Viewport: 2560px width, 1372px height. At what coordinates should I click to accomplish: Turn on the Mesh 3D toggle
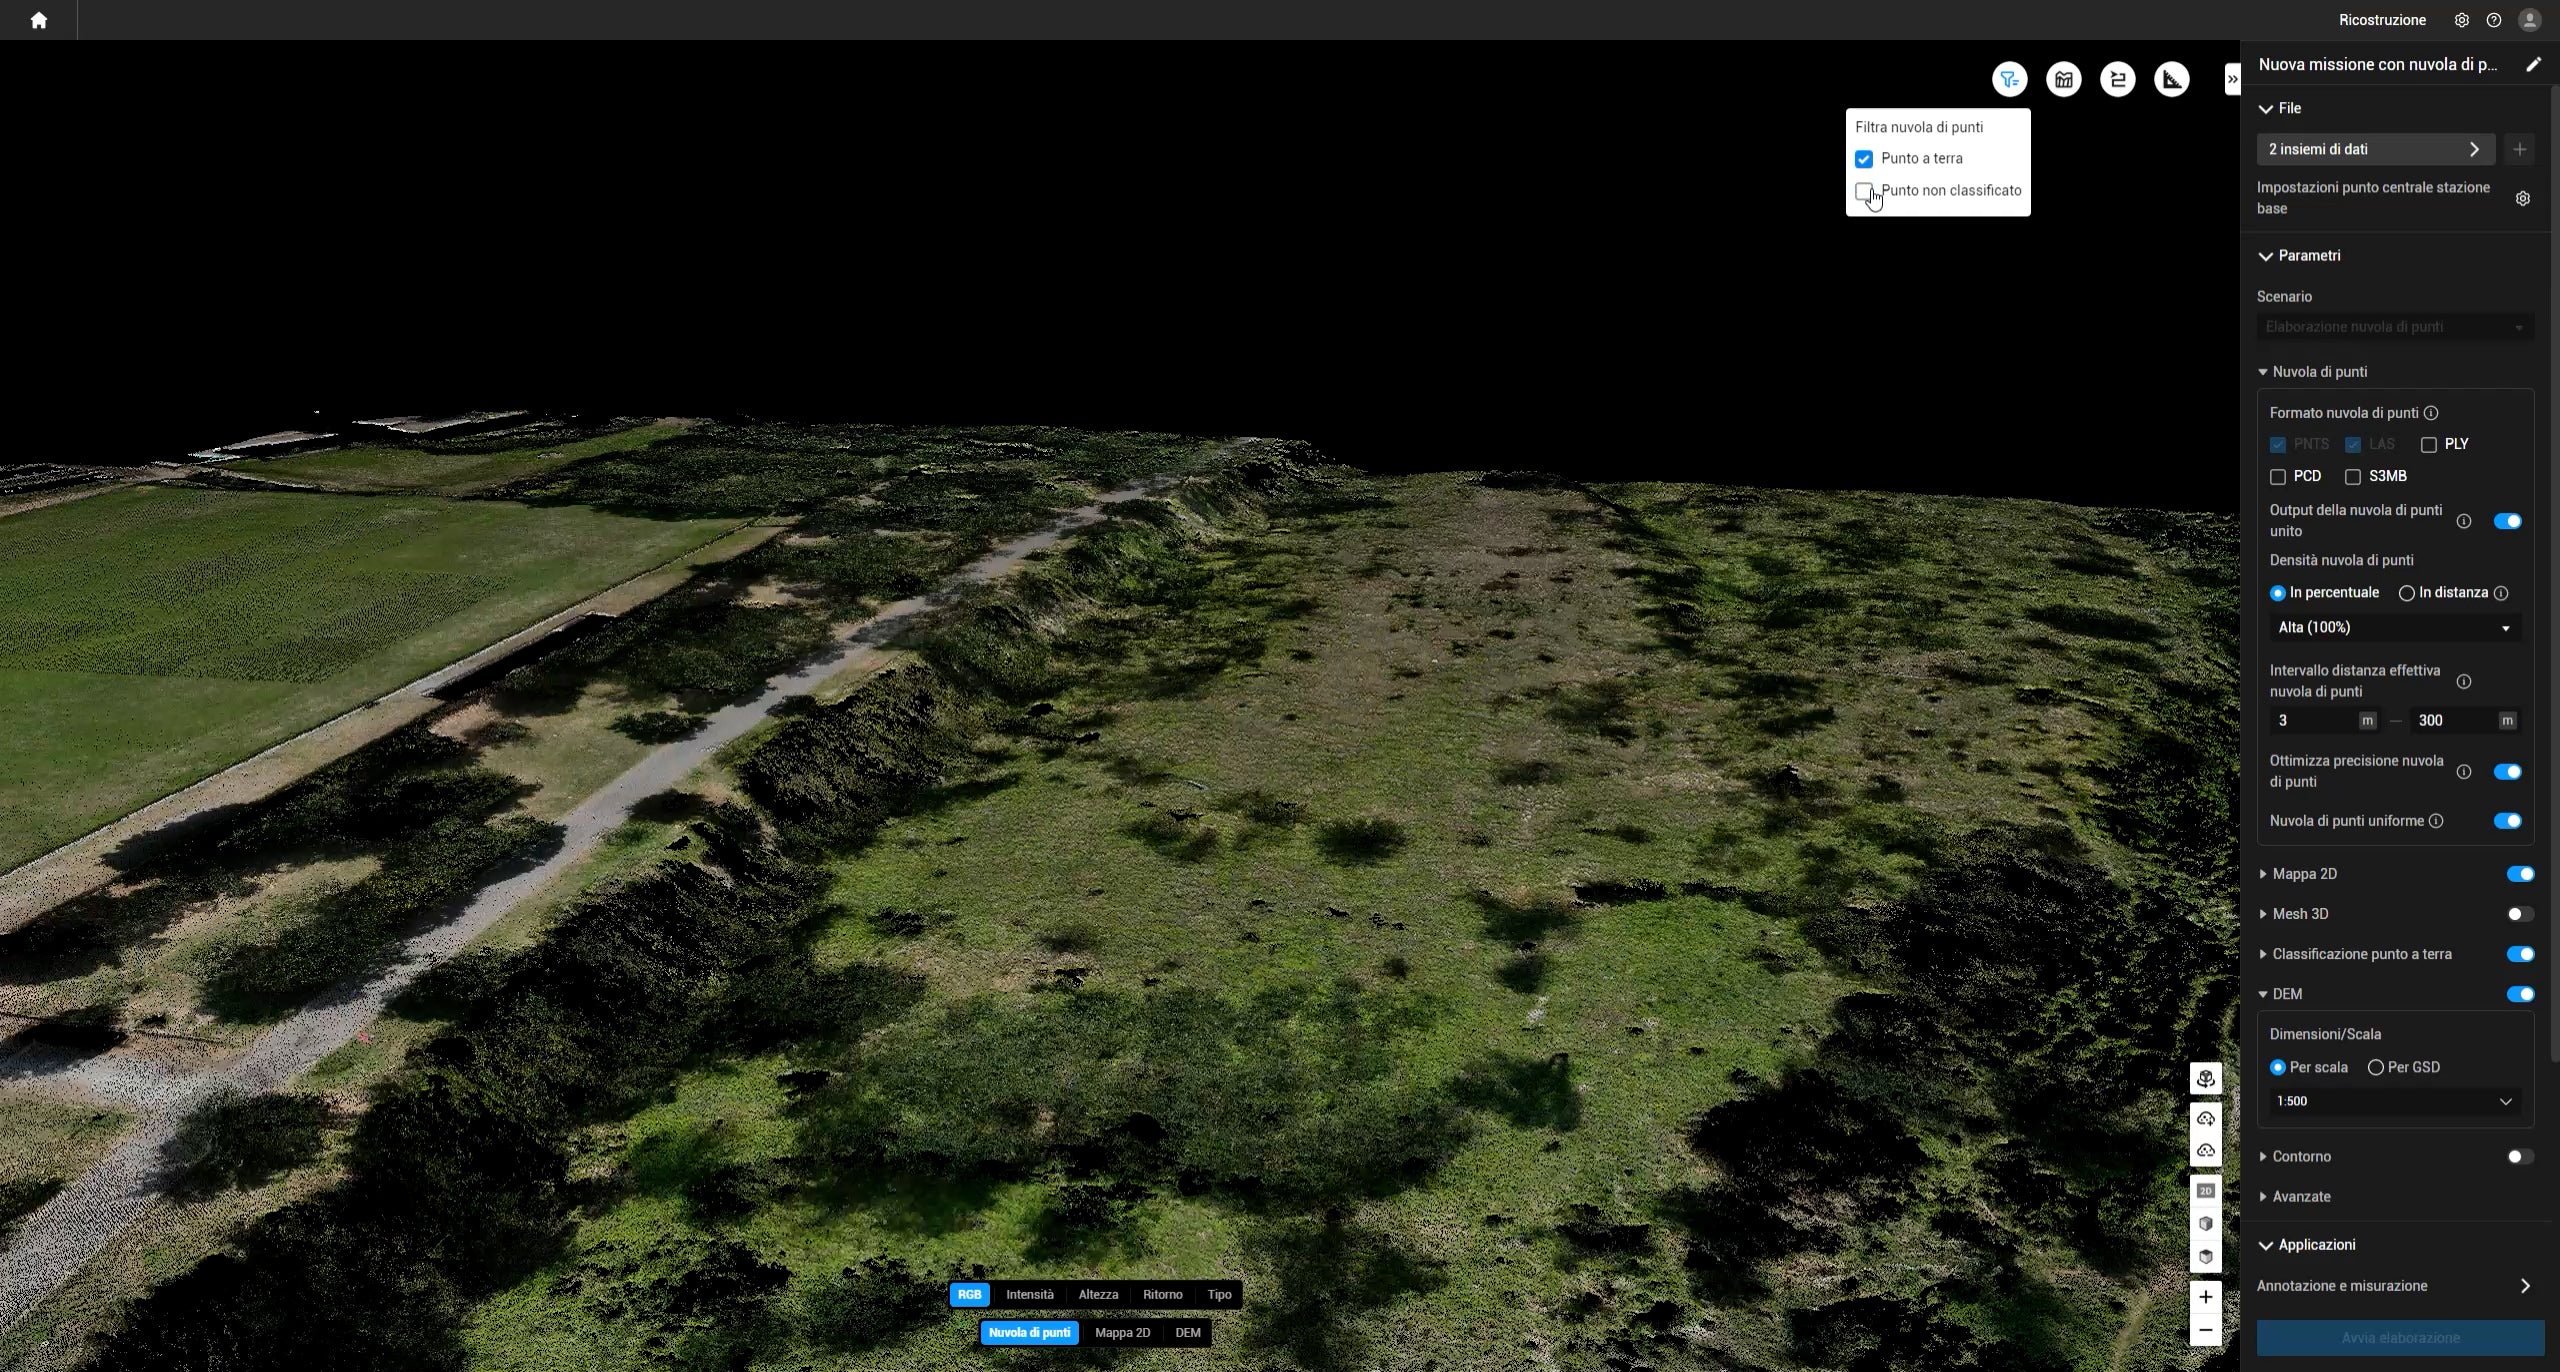coord(2519,914)
